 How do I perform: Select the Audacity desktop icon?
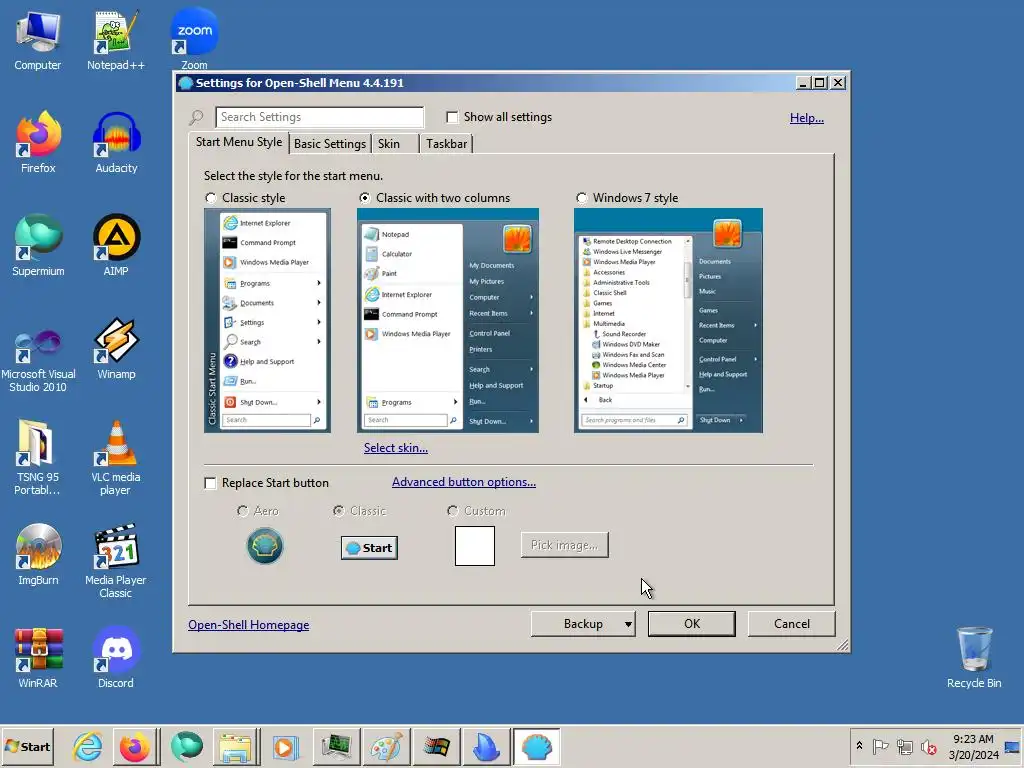pyautogui.click(x=116, y=143)
